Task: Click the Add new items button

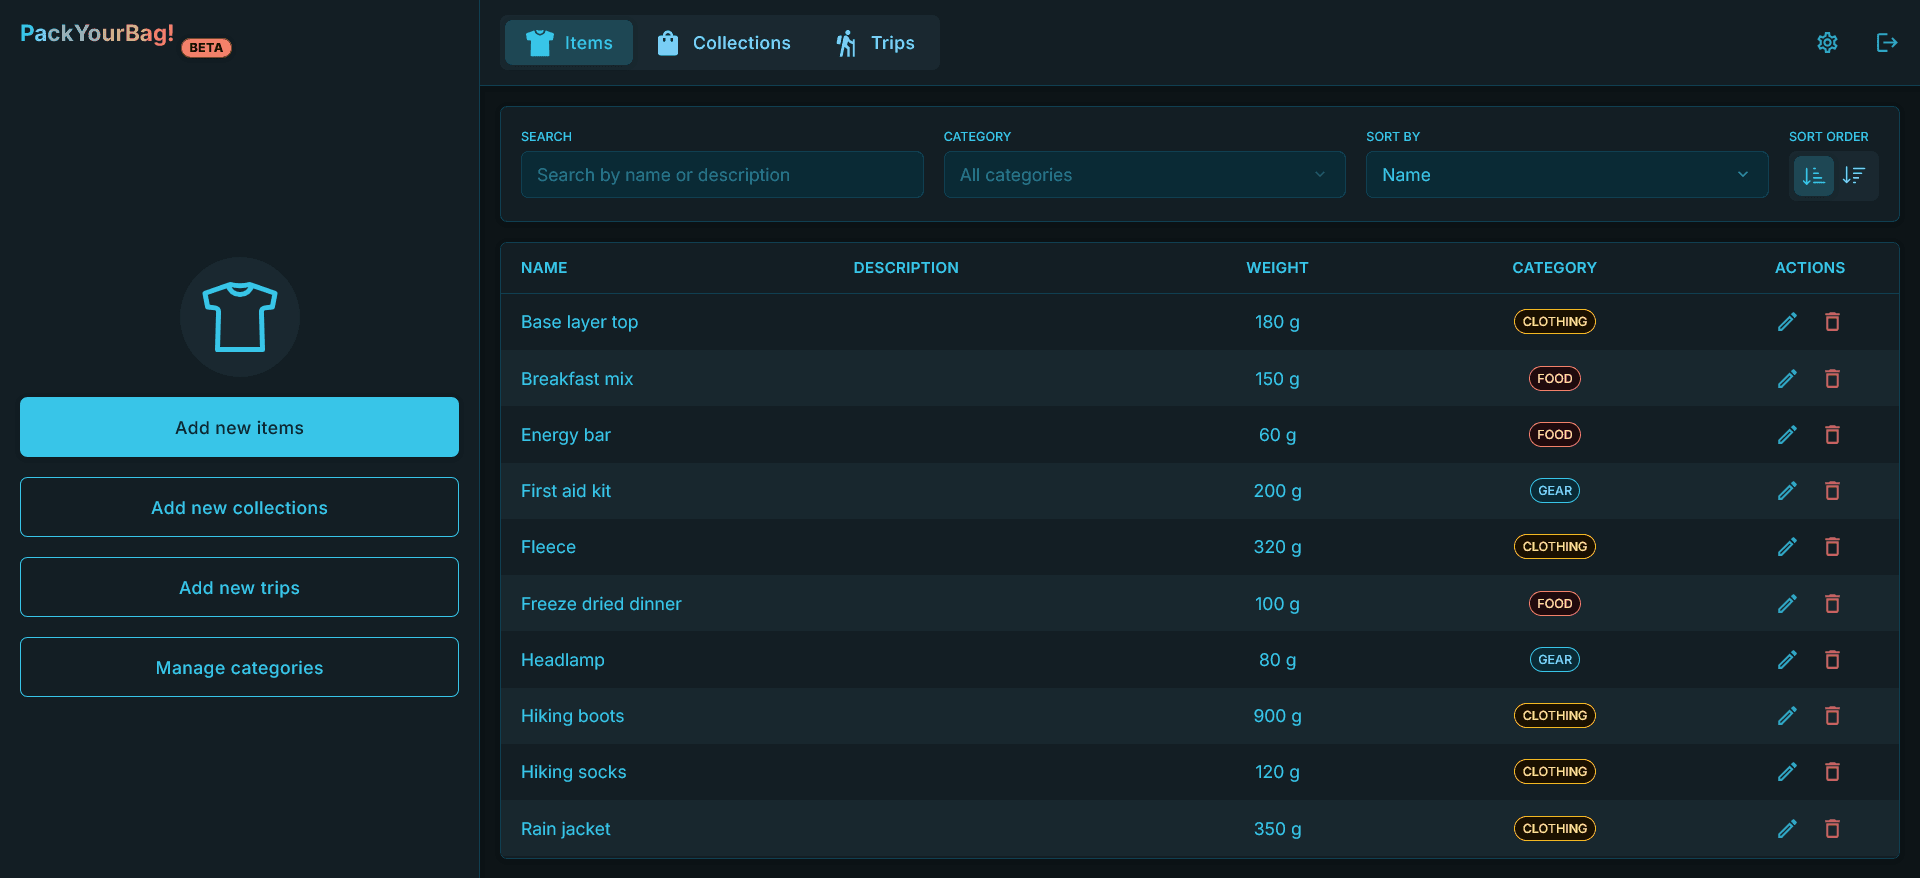Action: (x=239, y=427)
